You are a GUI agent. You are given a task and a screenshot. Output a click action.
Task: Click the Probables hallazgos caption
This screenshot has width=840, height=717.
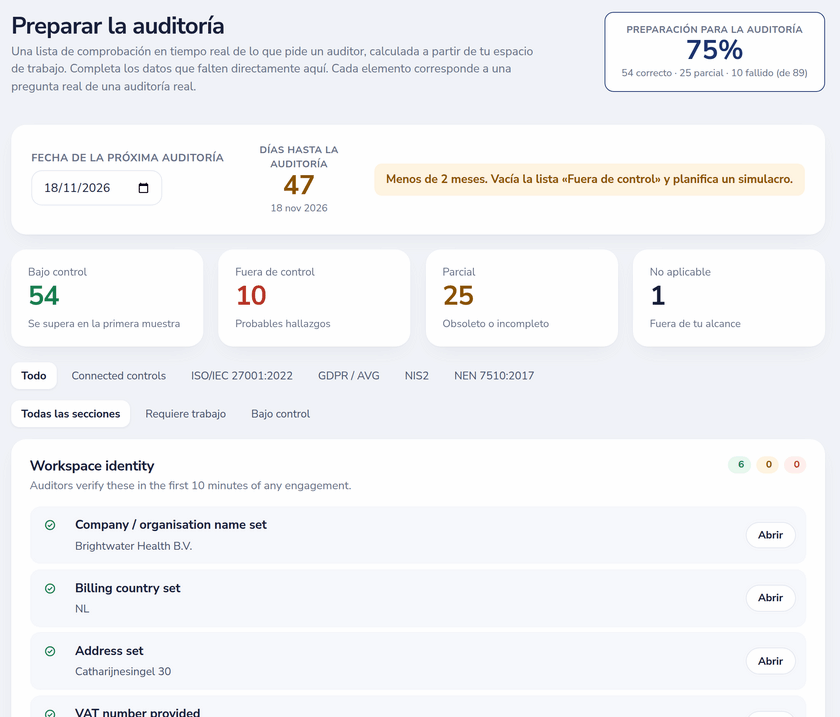[283, 324]
